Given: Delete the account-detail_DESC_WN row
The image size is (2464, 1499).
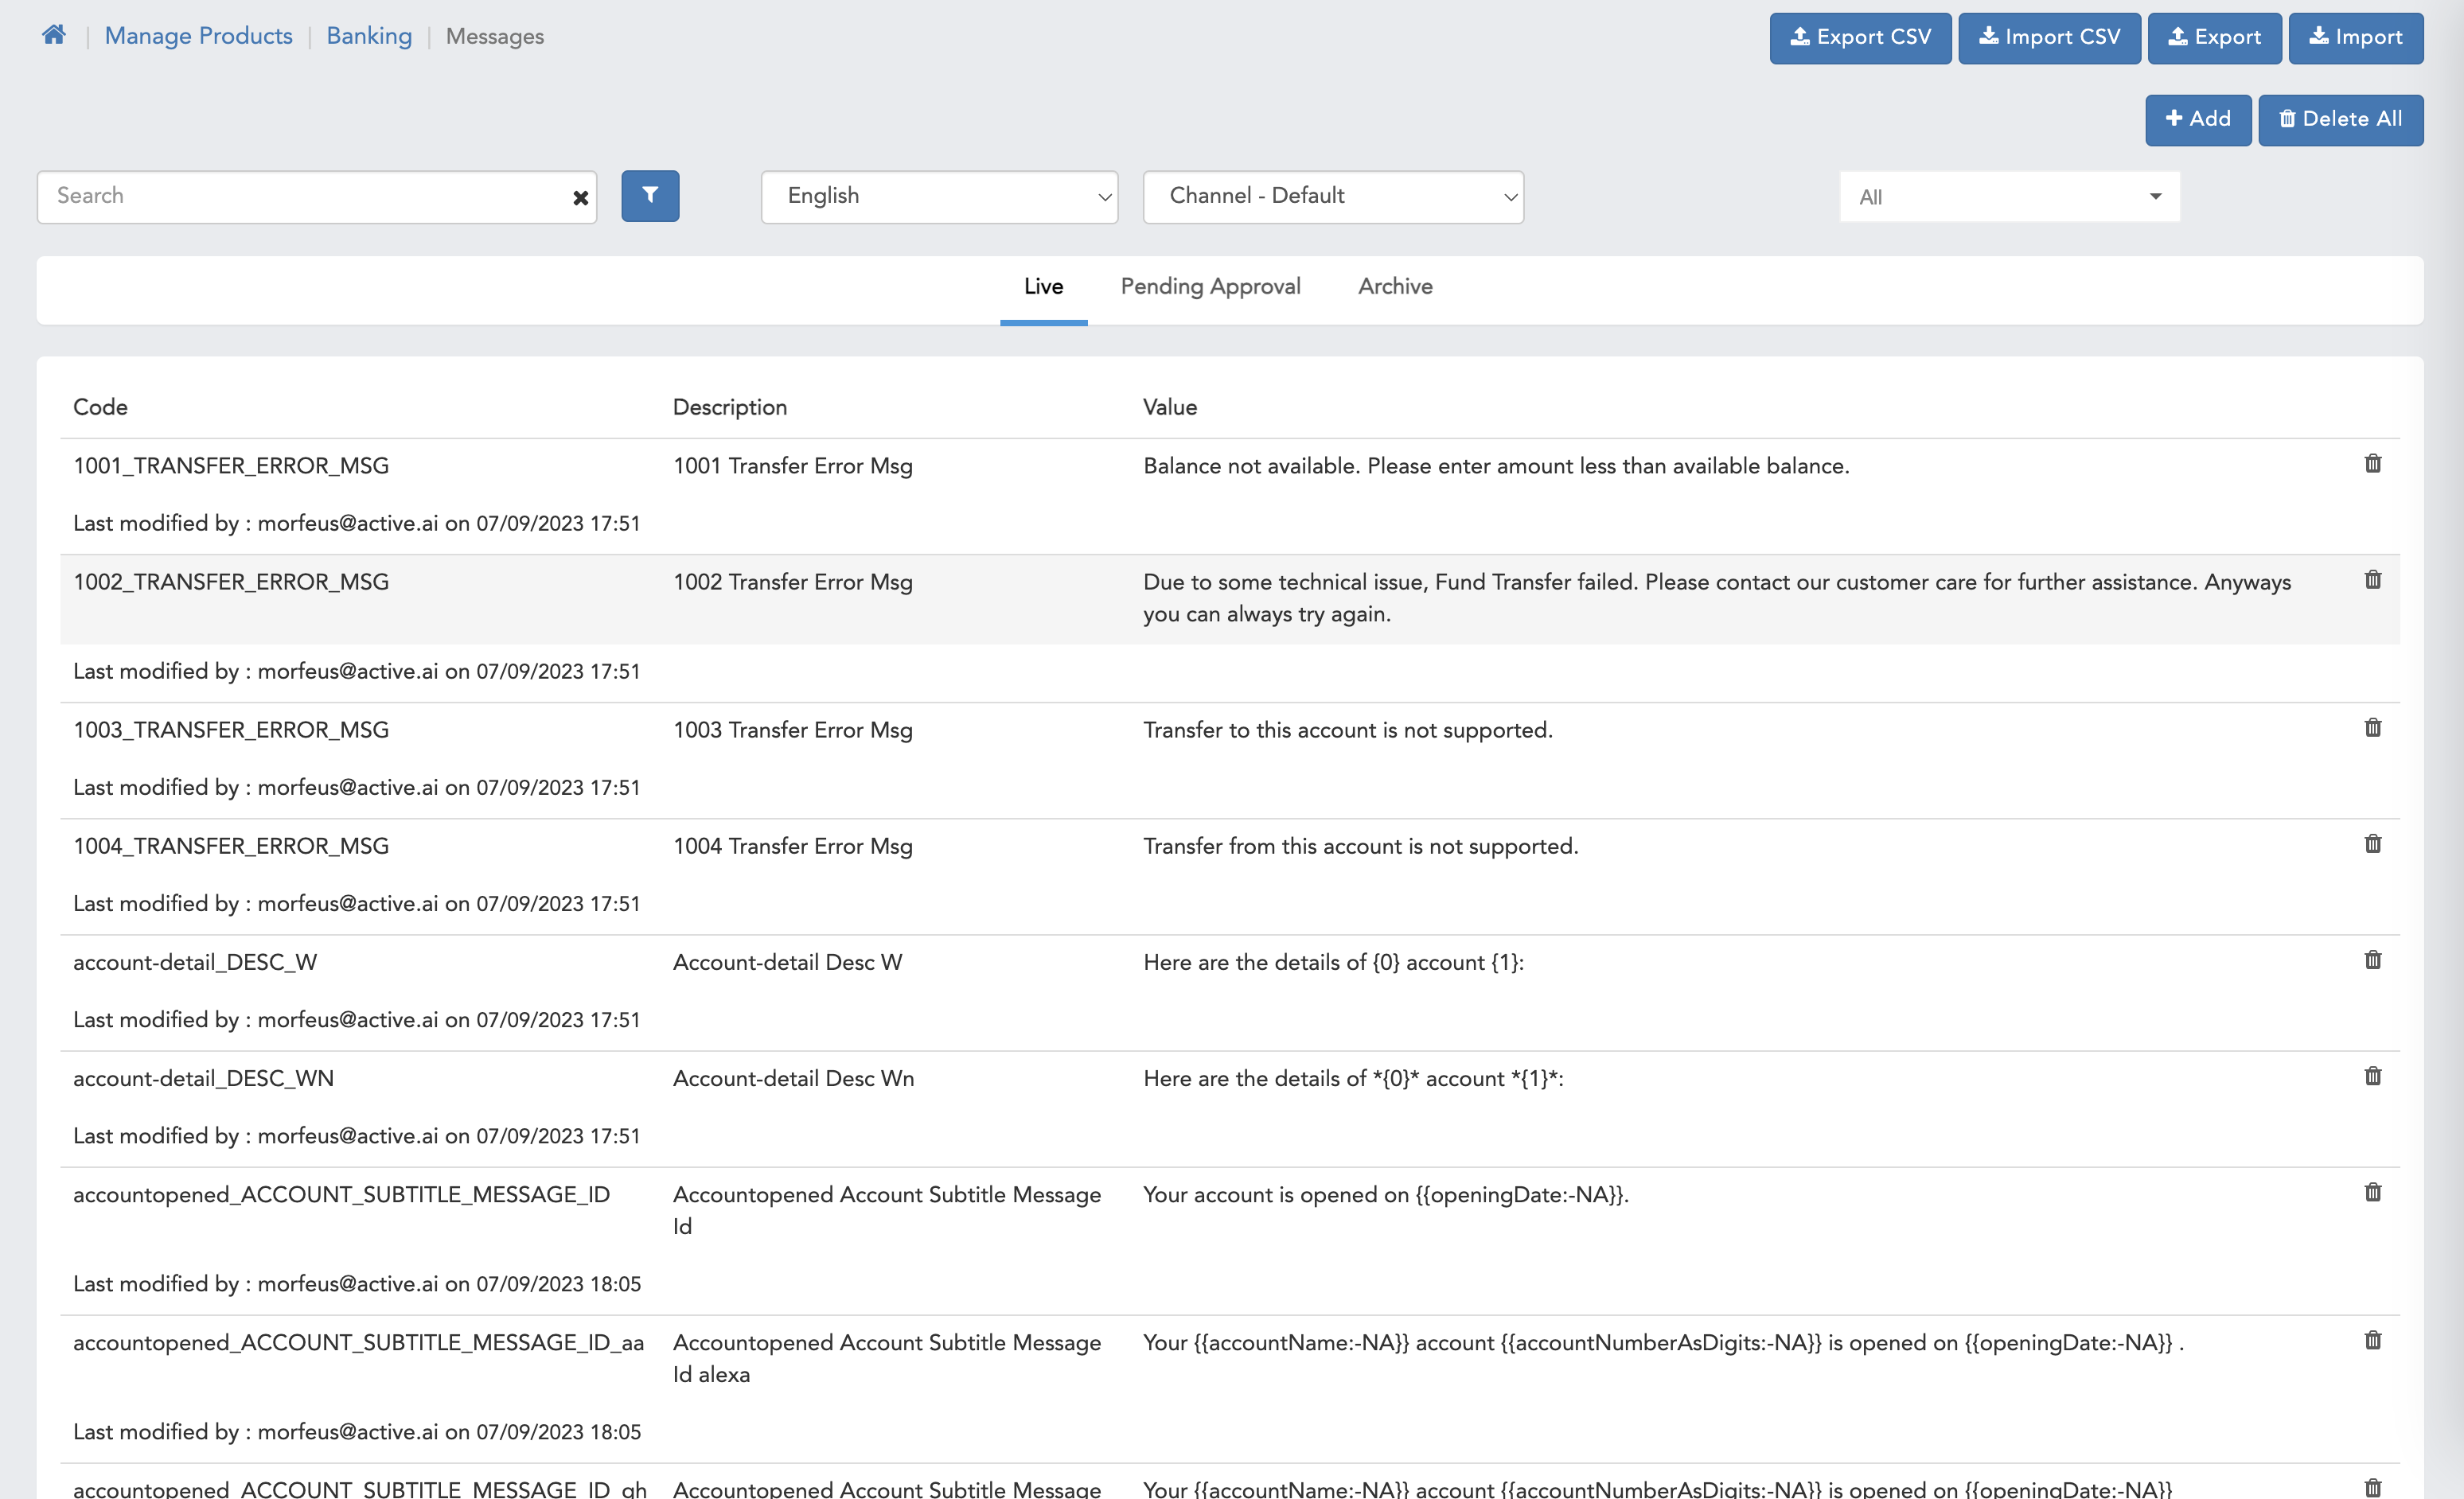Looking at the screenshot, I should coord(2373,1075).
